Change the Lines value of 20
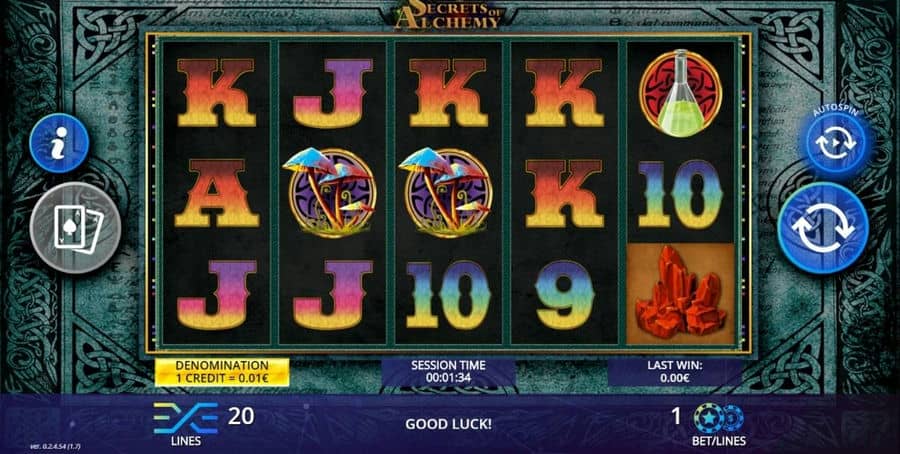Image resolution: width=900 pixels, height=454 pixels. 241,416
